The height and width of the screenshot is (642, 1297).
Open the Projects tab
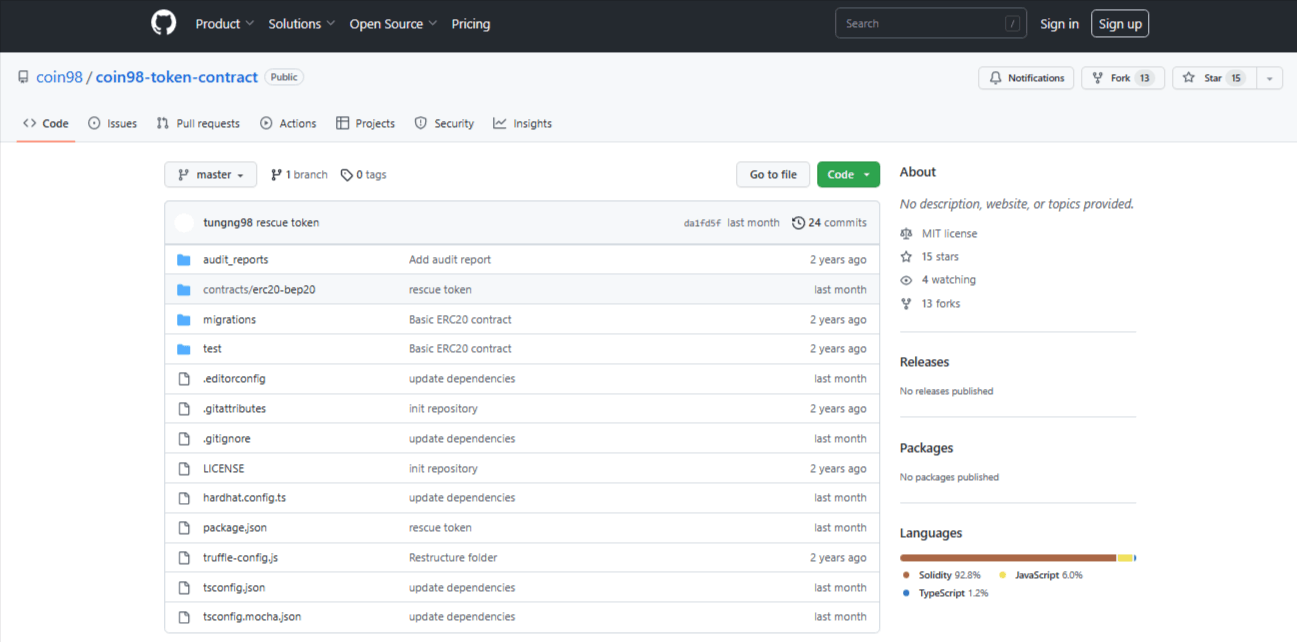[365, 124]
